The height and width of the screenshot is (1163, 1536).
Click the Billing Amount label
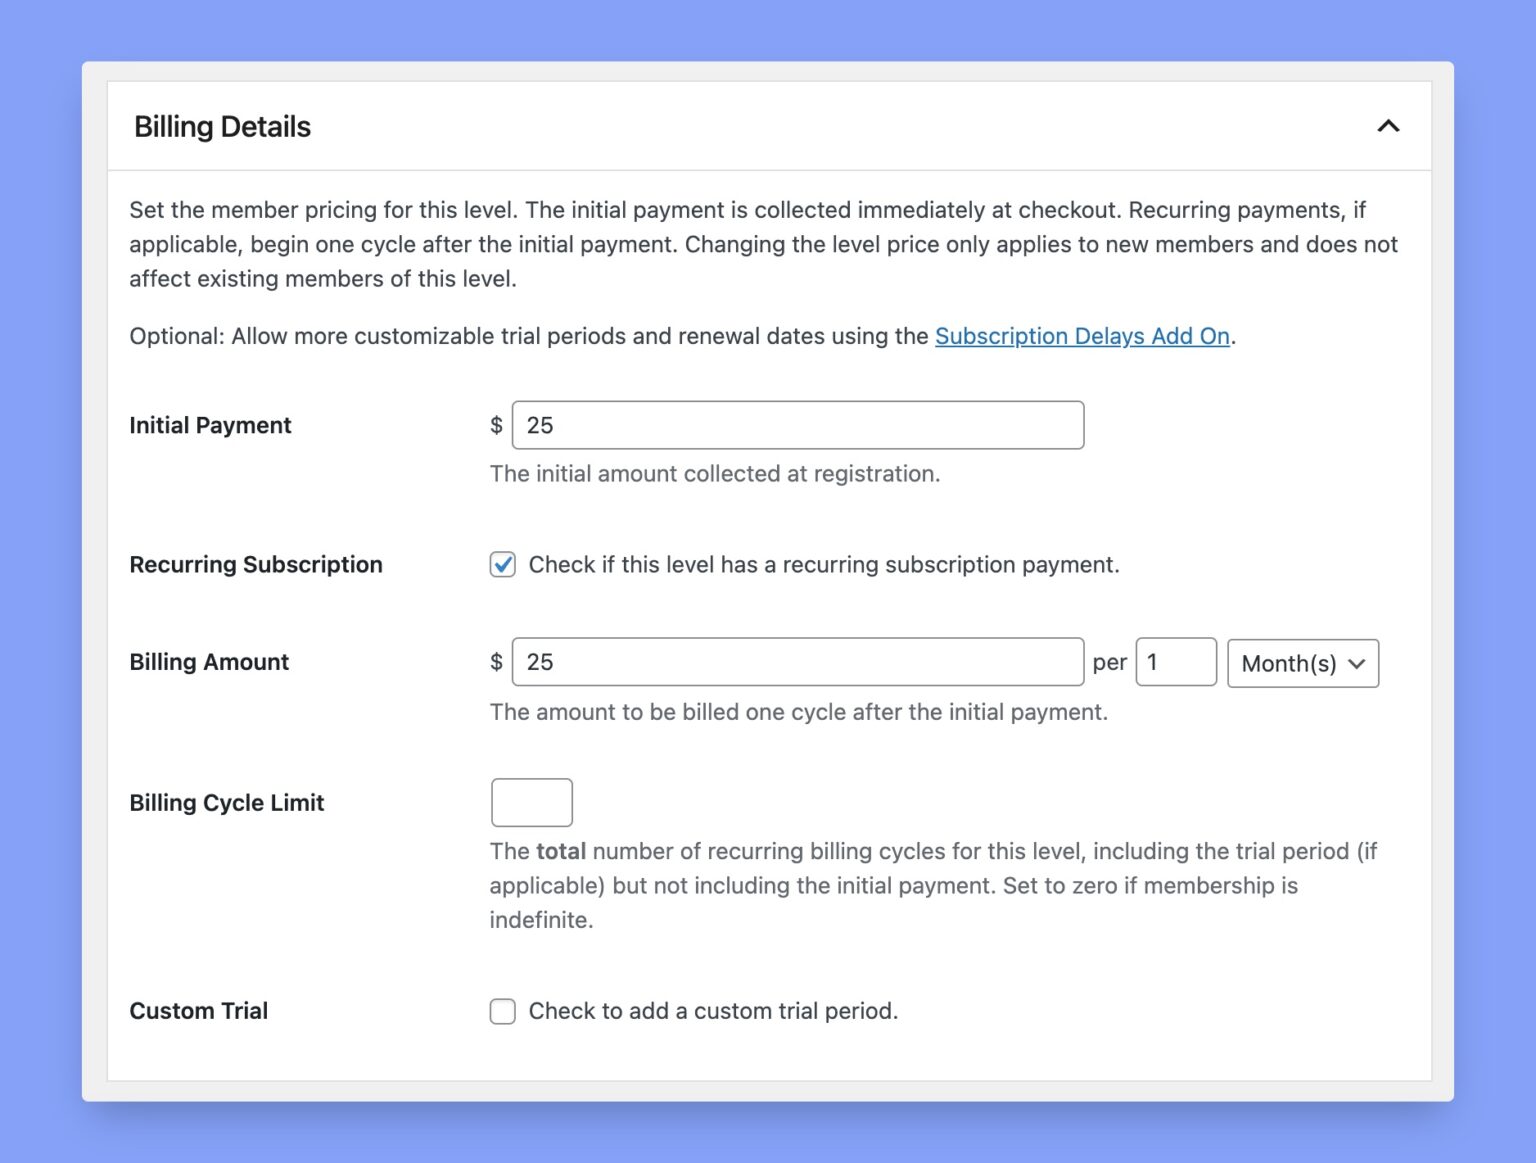[208, 661]
